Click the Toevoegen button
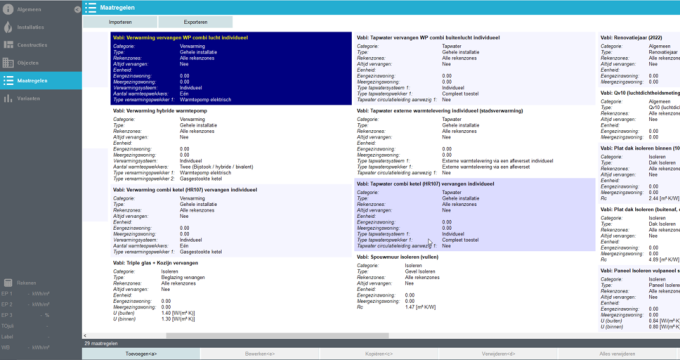 (141, 354)
